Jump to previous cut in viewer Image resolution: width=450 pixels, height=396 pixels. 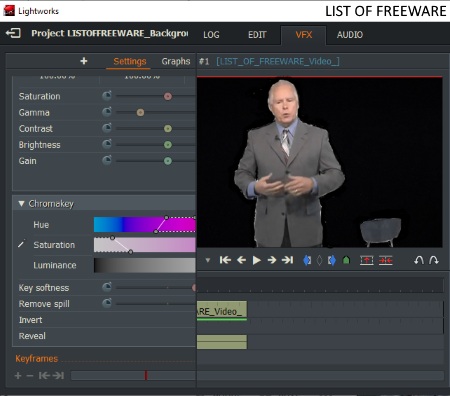coord(225,260)
